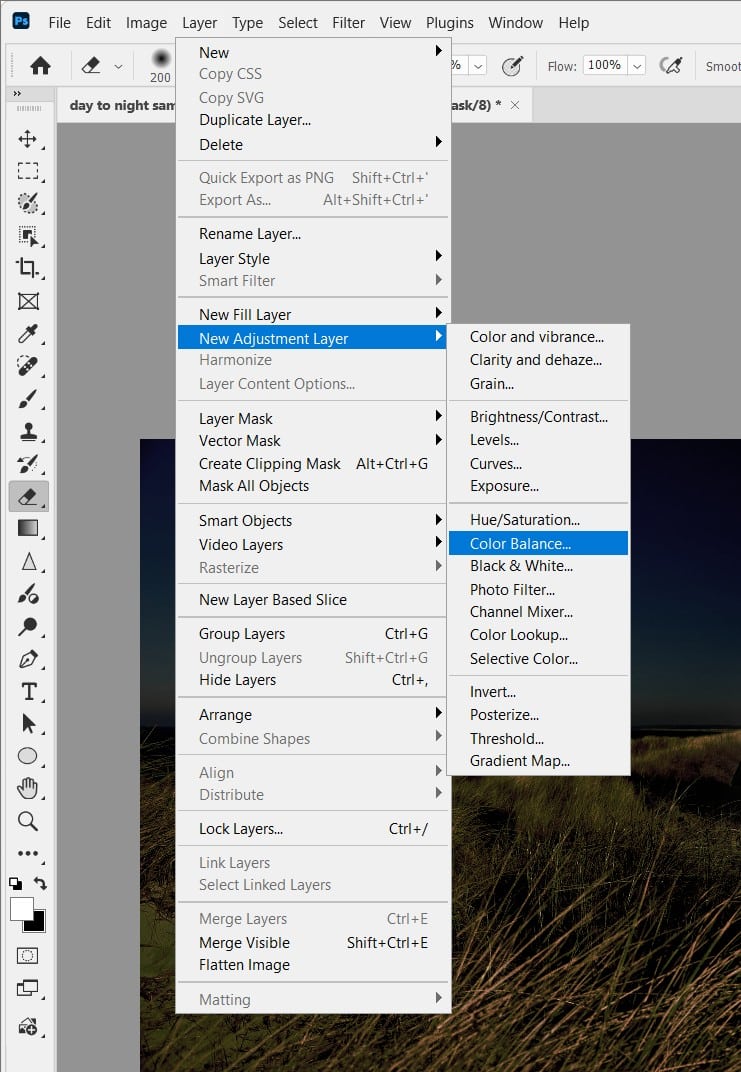The image size is (741, 1072).
Task: Enable airbrush mode in the options bar
Action: point(670,64)
